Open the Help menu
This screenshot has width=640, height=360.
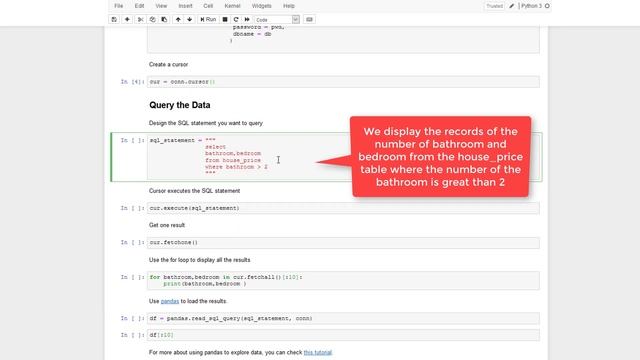(x=289, y=6)
